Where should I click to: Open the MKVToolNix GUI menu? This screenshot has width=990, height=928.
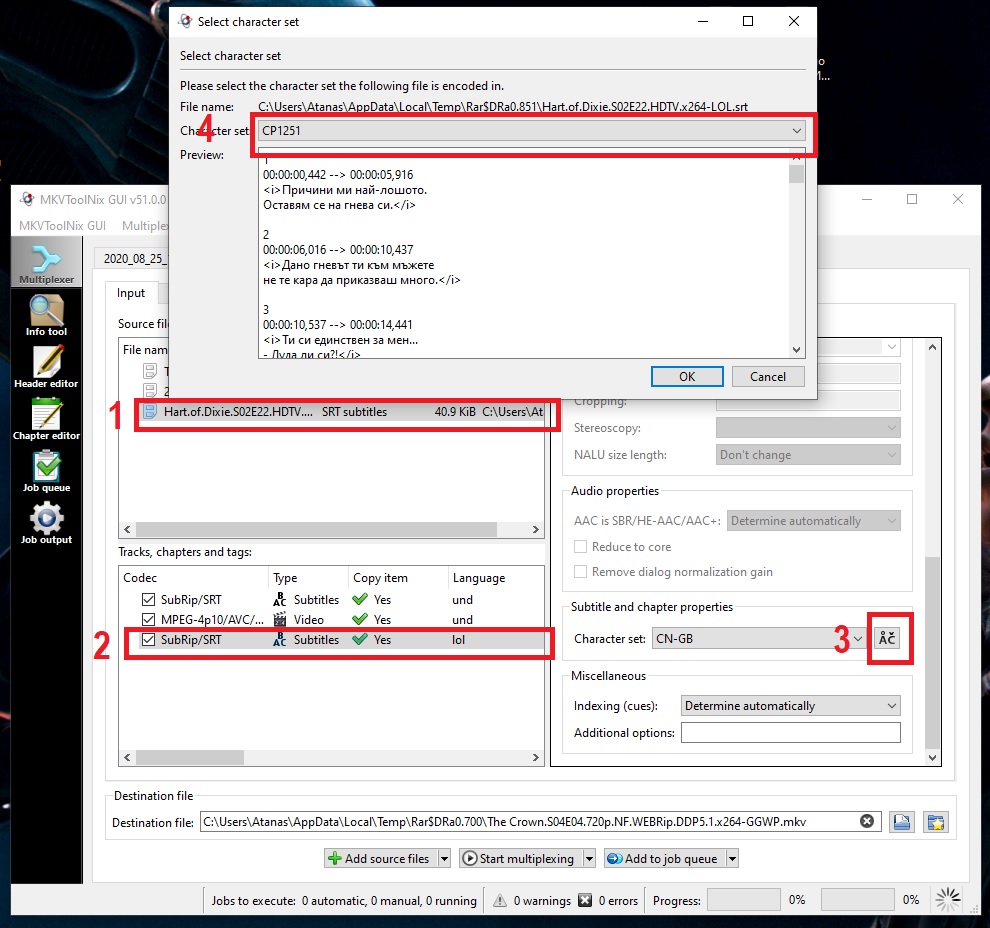click(x=62, y=226)
